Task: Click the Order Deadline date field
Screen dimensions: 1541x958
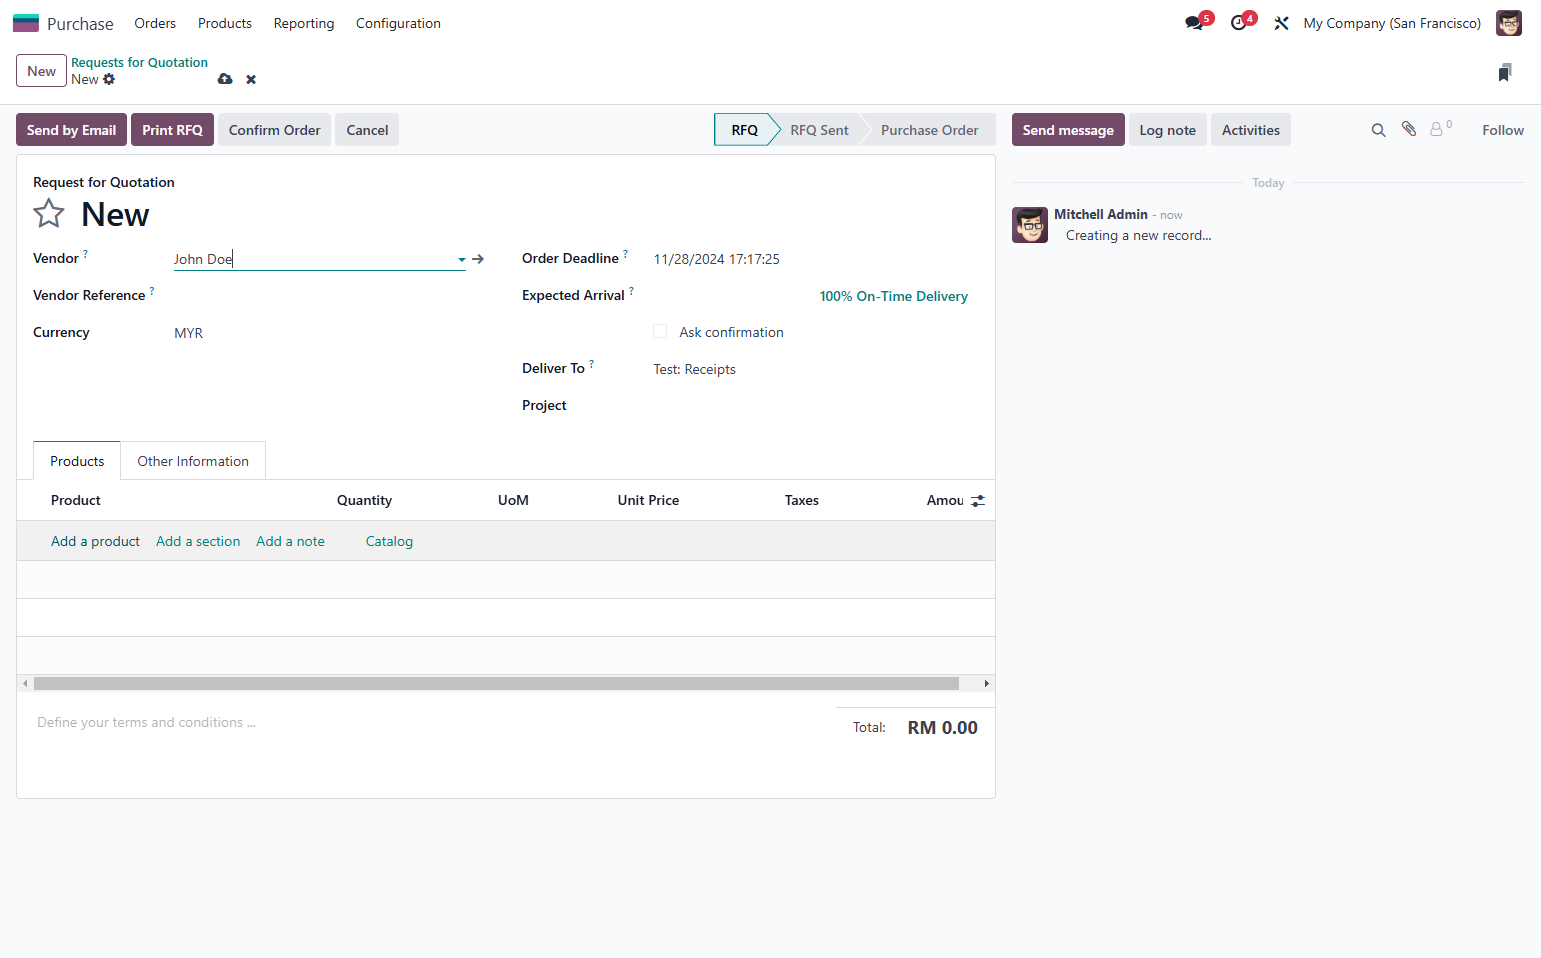Action: click(x=810, y=259)
